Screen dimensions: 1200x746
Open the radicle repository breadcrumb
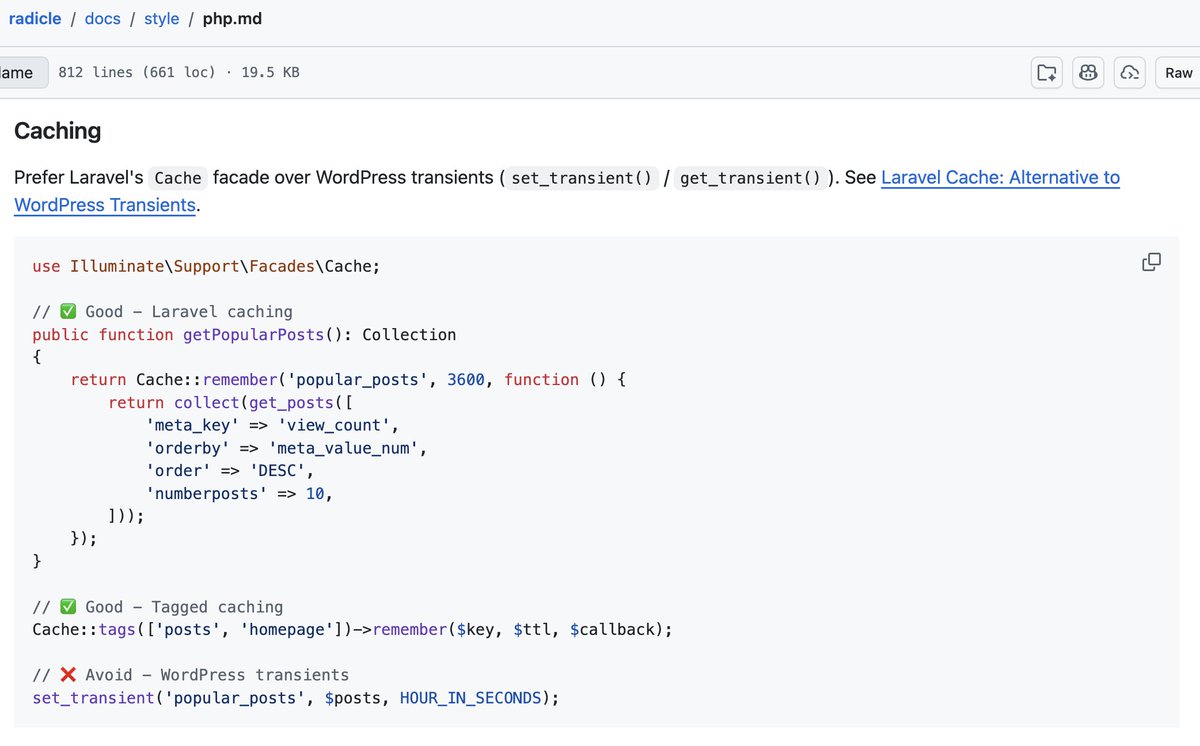point(35,18)
